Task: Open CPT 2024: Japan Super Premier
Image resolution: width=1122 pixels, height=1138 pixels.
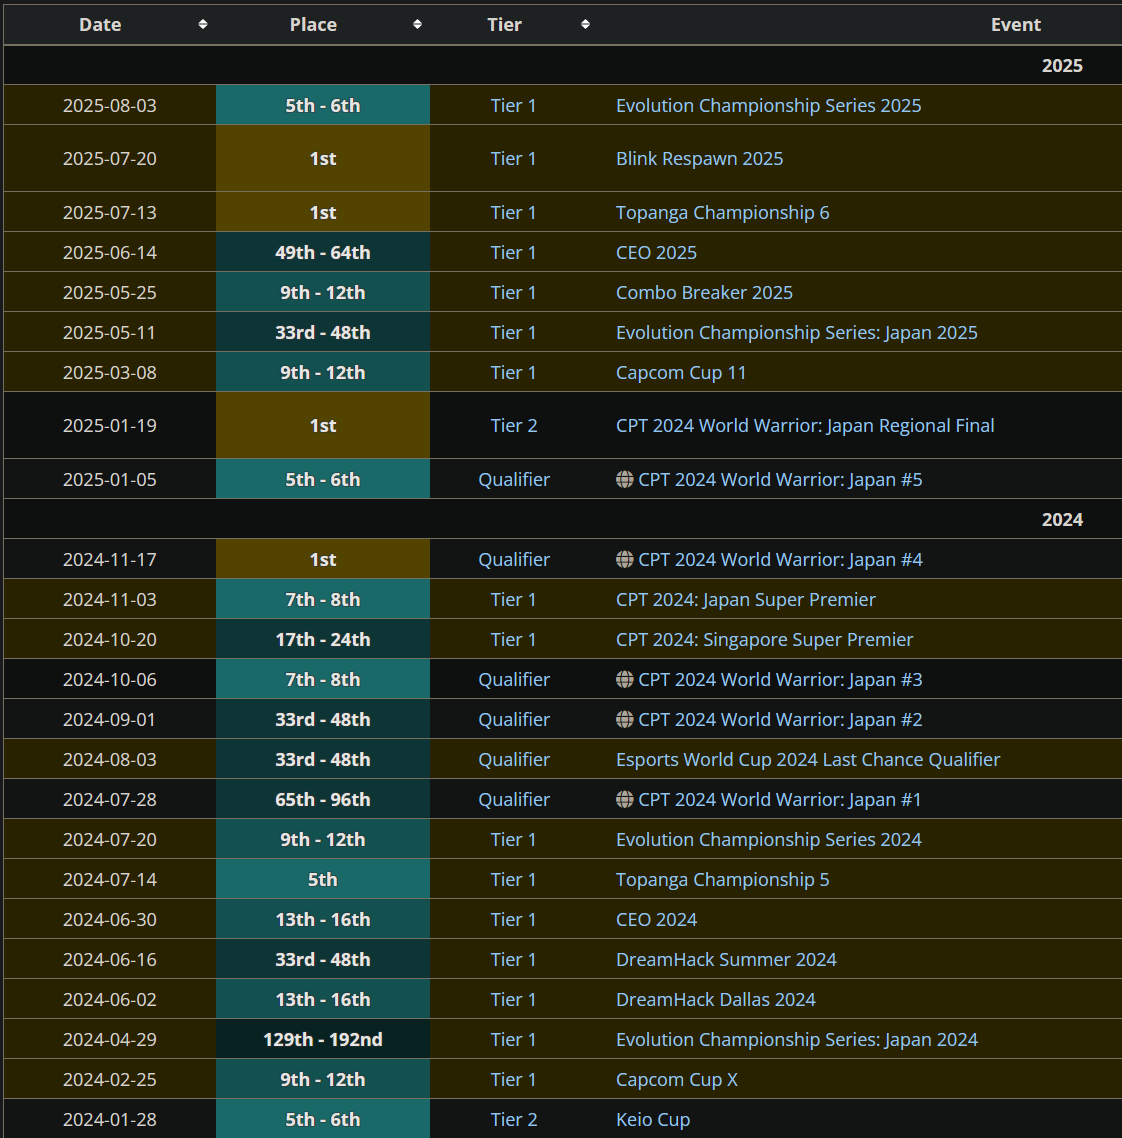Action: (x=746, y=599)
